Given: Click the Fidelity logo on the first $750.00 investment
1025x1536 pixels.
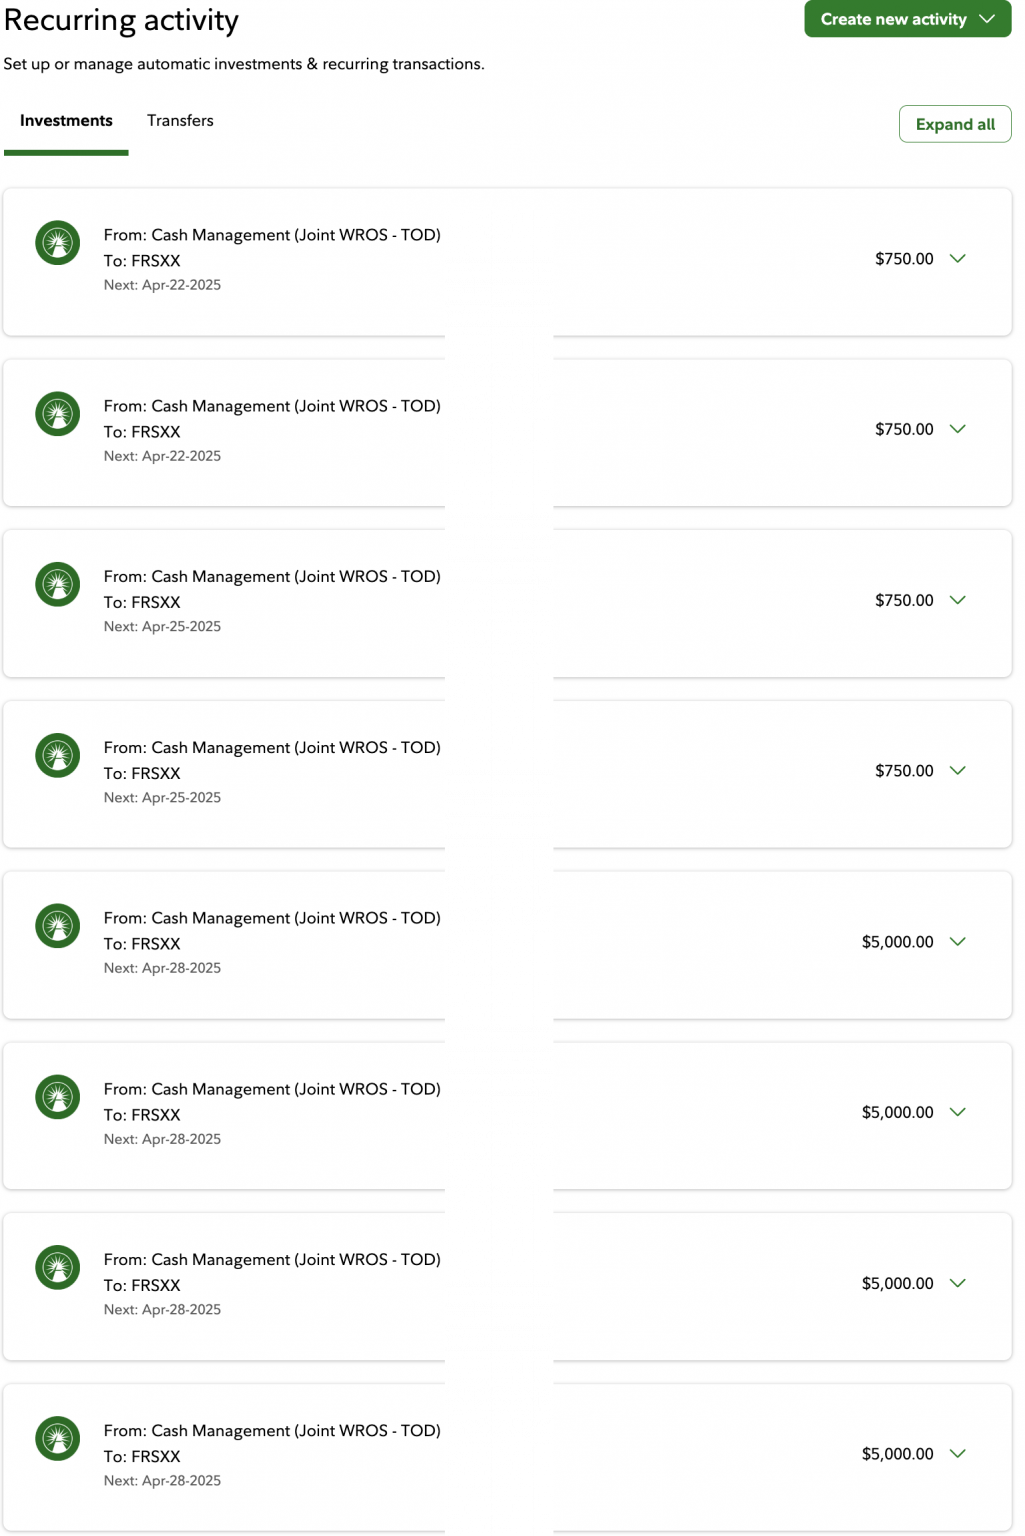Looking at the screenshot, I should click(x=57, y=242).
